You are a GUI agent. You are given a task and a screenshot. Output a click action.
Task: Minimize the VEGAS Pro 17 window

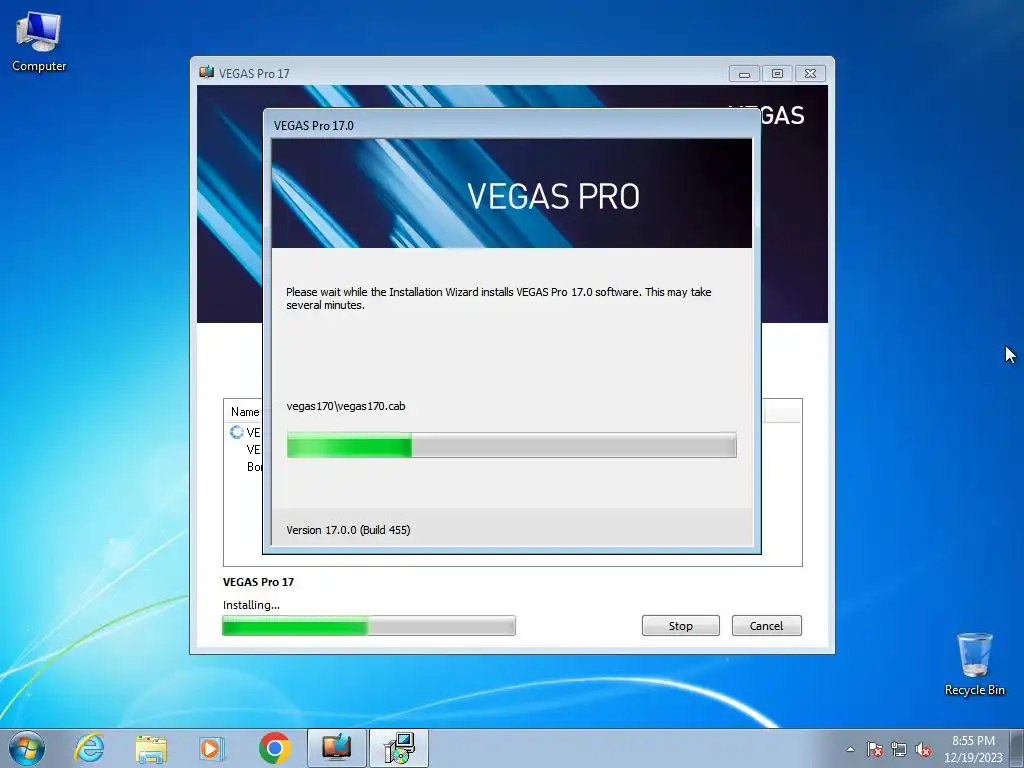[x=744, y=73]
